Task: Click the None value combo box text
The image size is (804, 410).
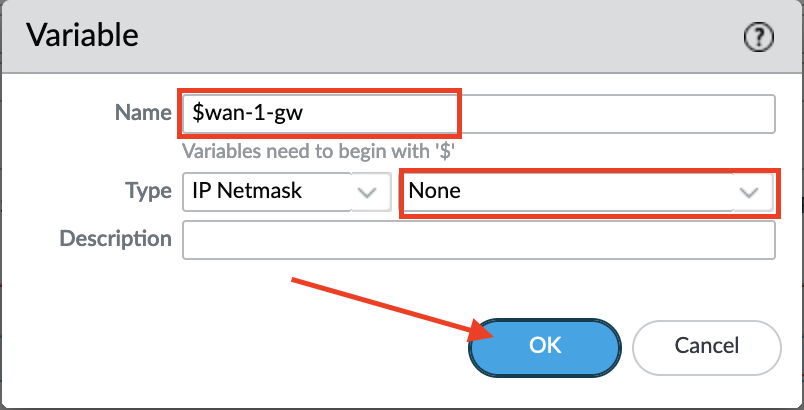Action: pos(435,191)
